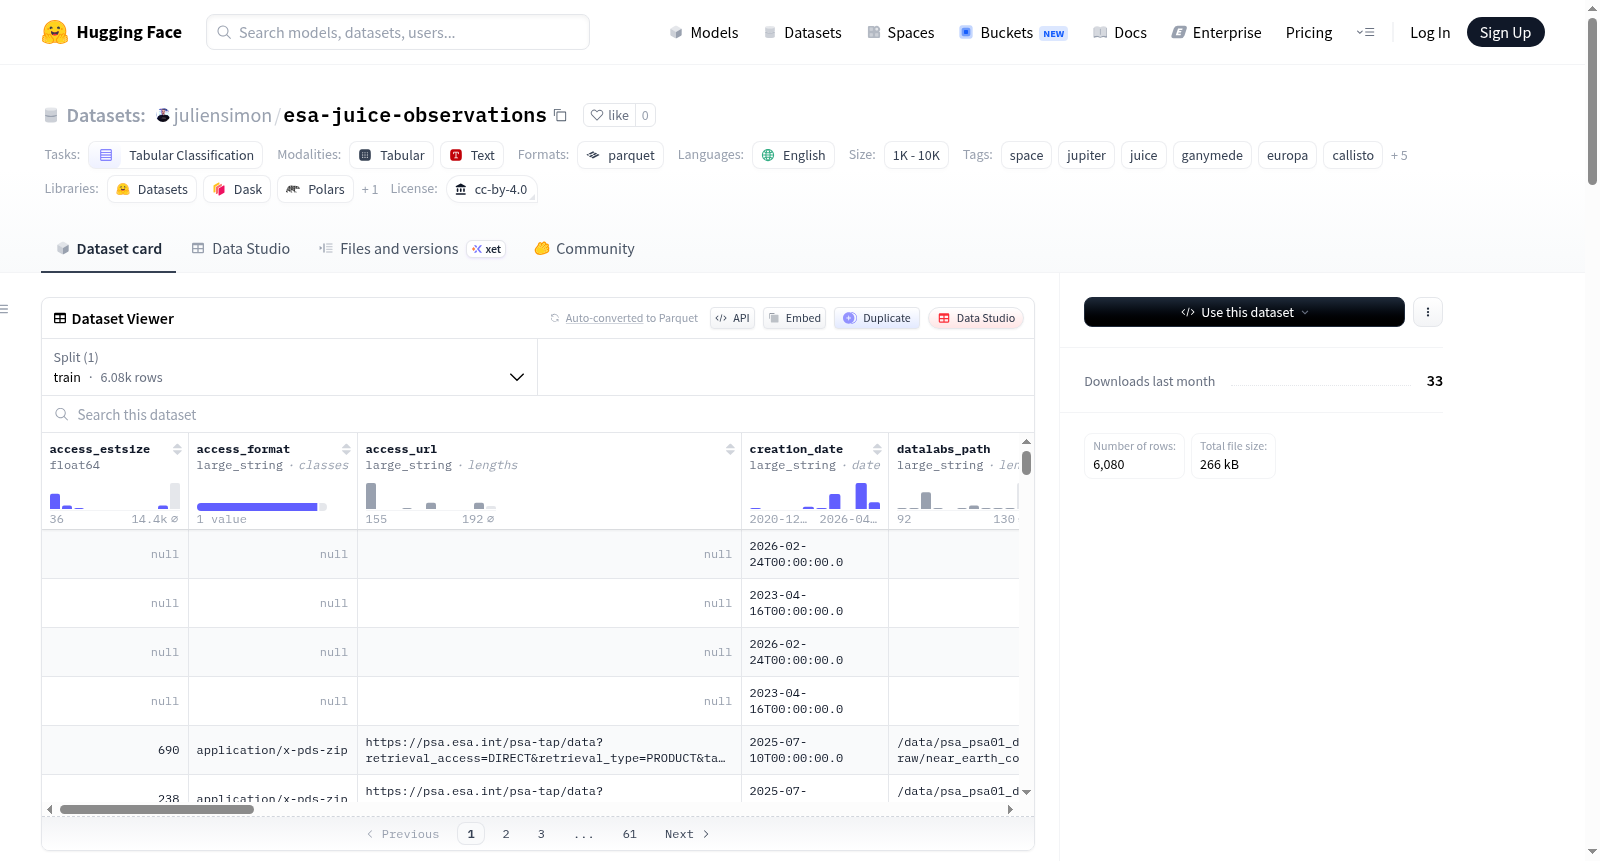This screenshot has height=861, width=1600.
Task: Sort the access_format column
Action: point(346,449)
